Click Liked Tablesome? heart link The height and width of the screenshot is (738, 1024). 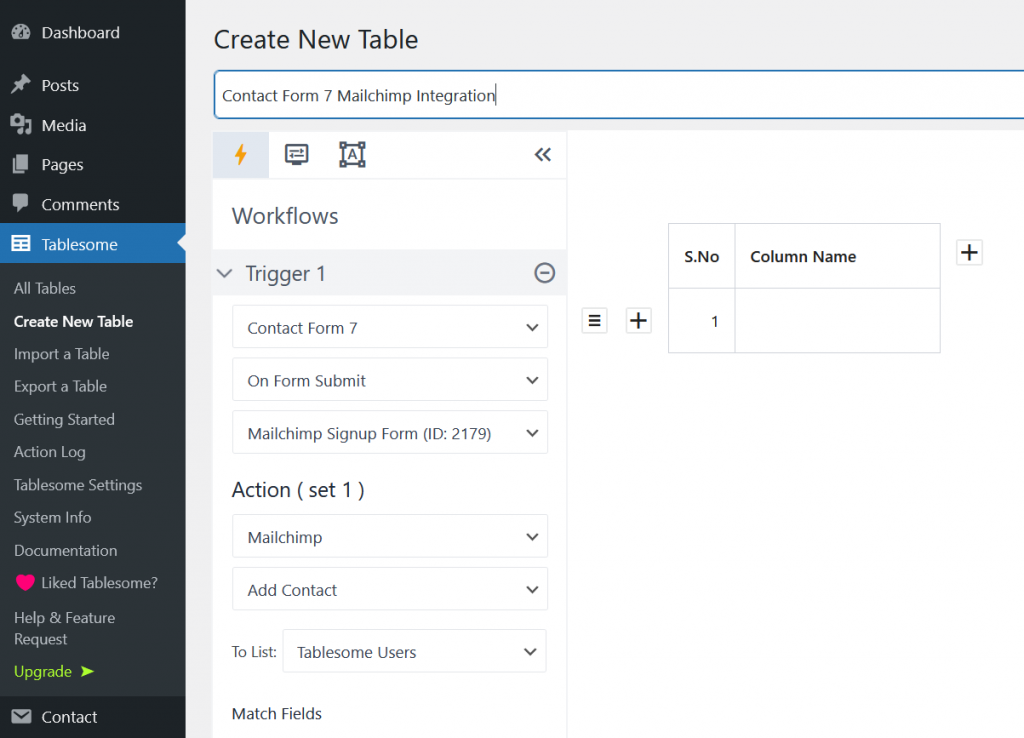(x=86, y=583)
